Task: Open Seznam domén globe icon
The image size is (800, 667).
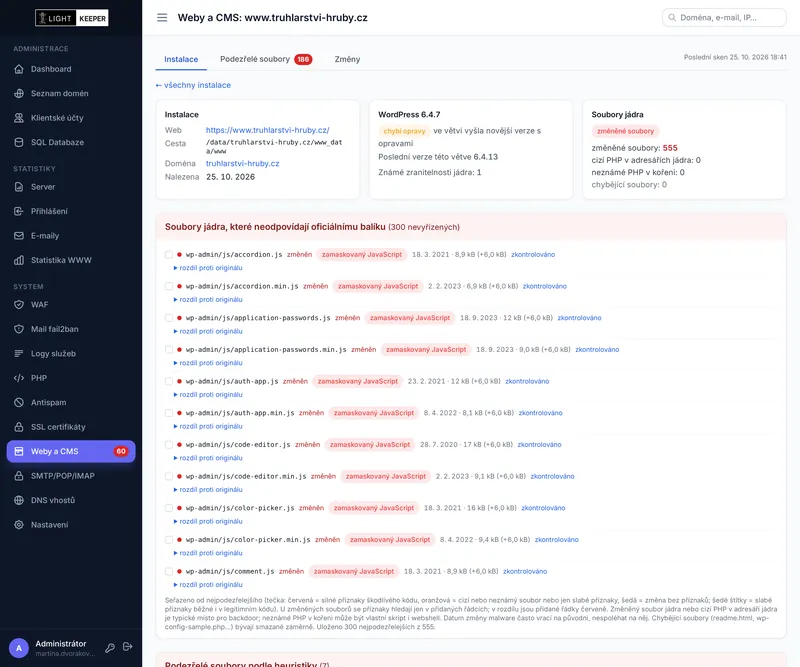Action: click(19, 93)
